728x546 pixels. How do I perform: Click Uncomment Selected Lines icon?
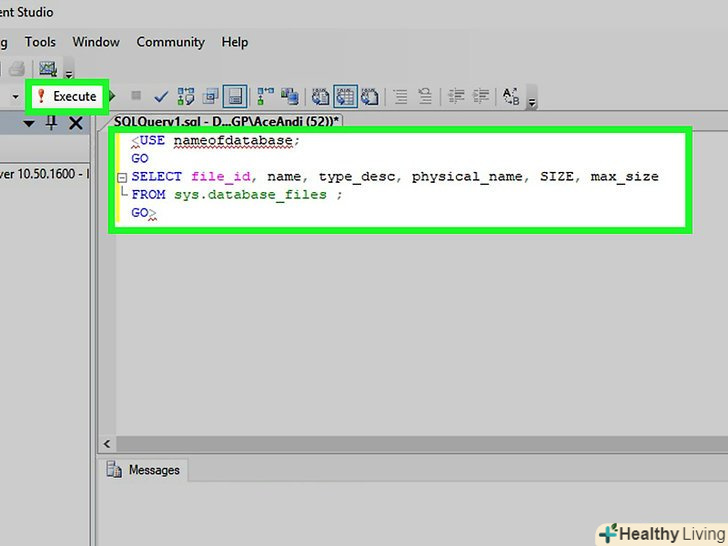pyautogui.click(x=425, y=96)
